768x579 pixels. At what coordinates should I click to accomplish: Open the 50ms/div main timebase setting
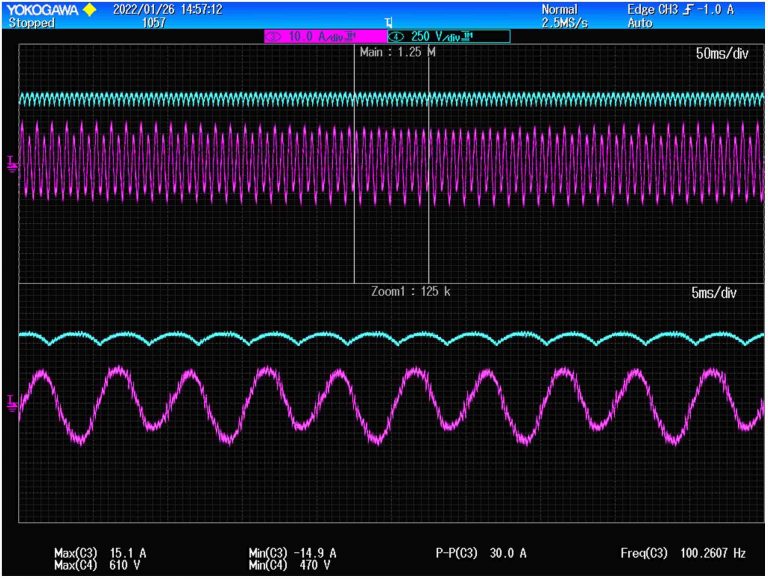[x=721, y=54]
